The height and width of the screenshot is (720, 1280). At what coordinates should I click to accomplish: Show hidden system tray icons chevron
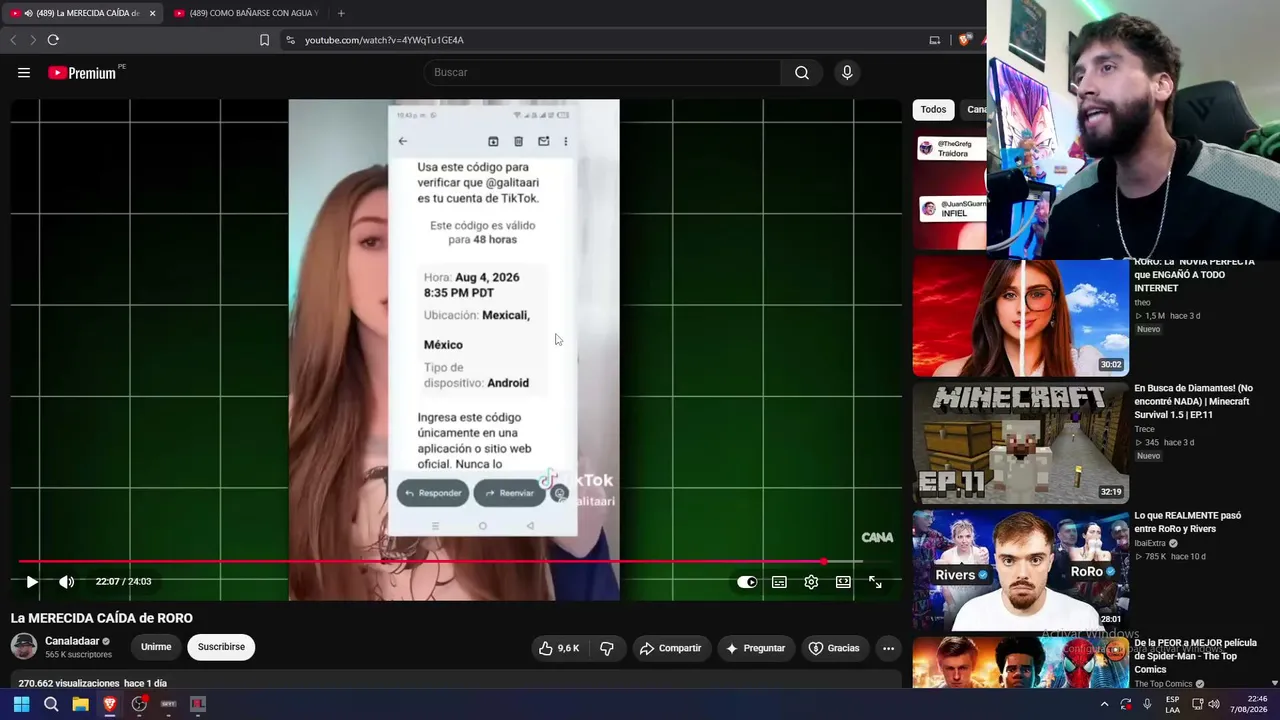click(x=1104, y=704)
